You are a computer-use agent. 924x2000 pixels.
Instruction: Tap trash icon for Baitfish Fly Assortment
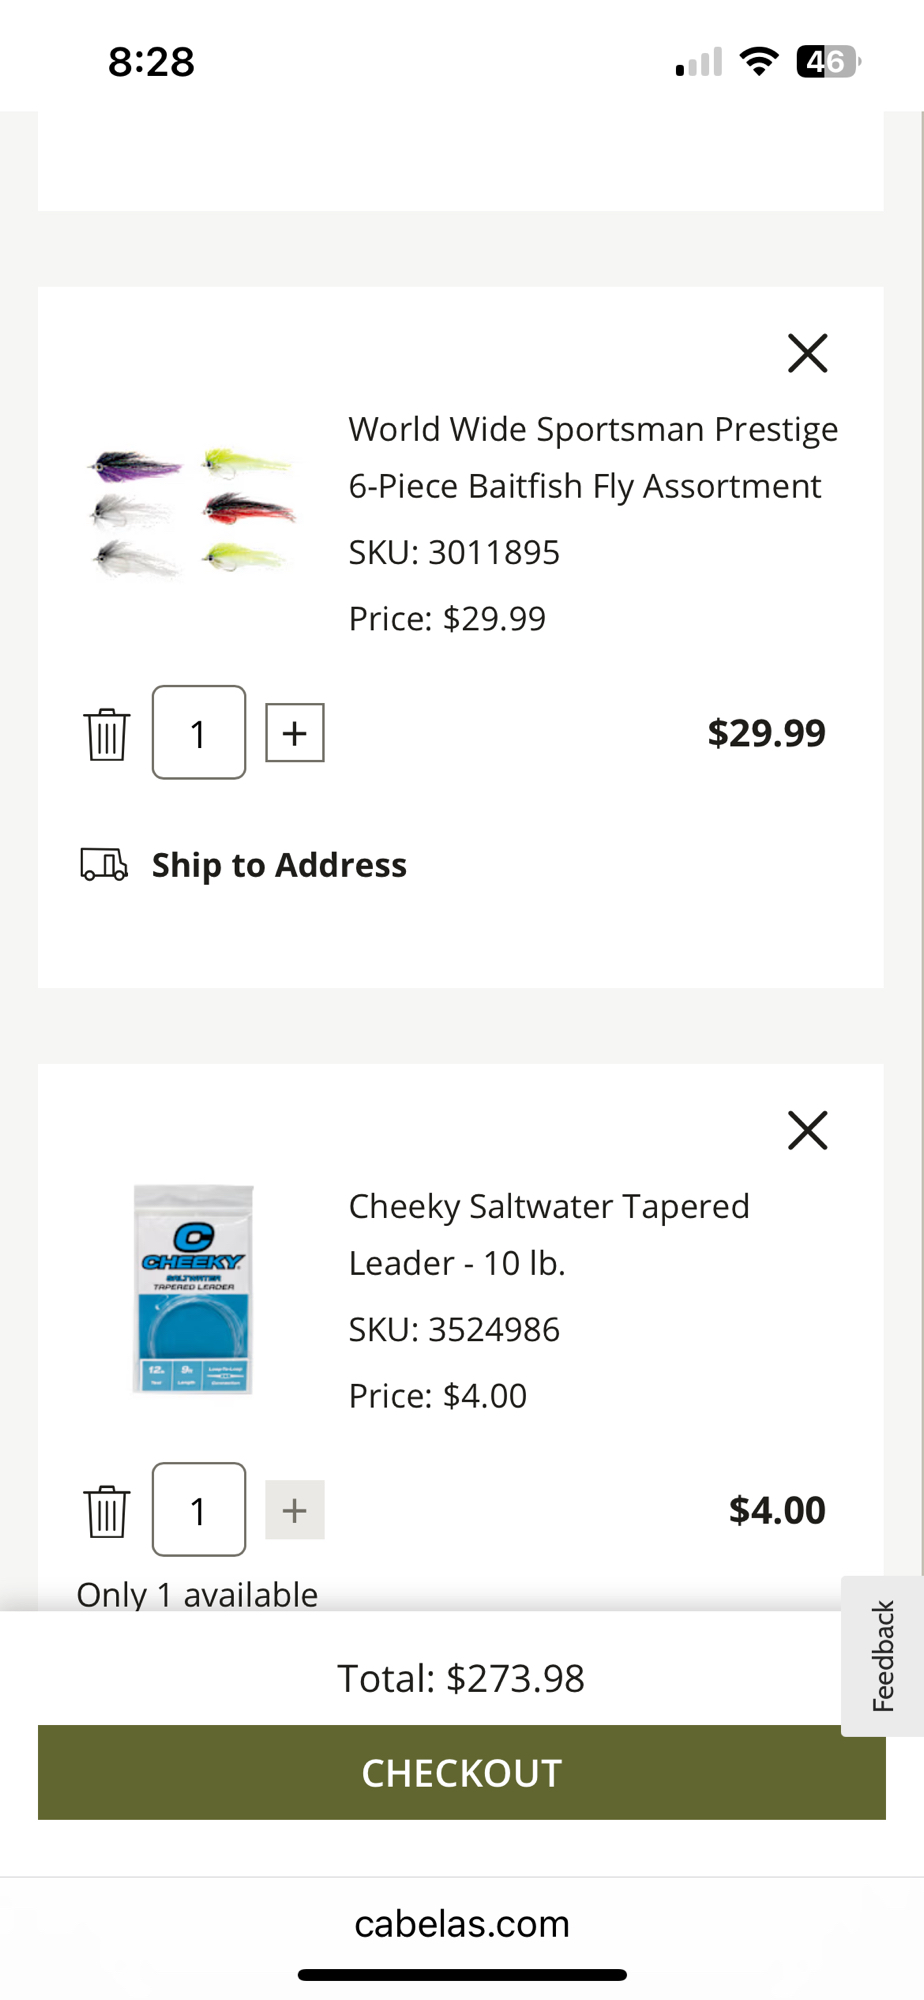point(106,734)
